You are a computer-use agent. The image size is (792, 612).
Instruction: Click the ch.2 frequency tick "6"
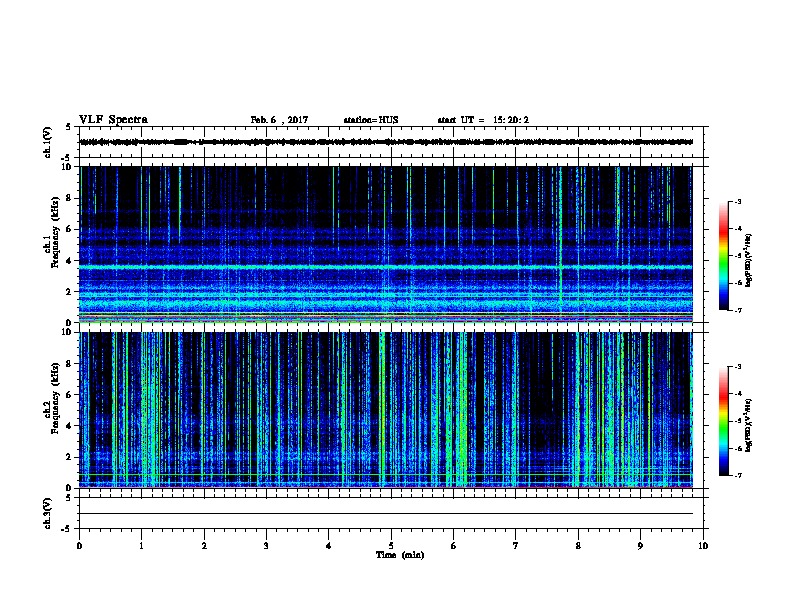[x=69, y=395]
